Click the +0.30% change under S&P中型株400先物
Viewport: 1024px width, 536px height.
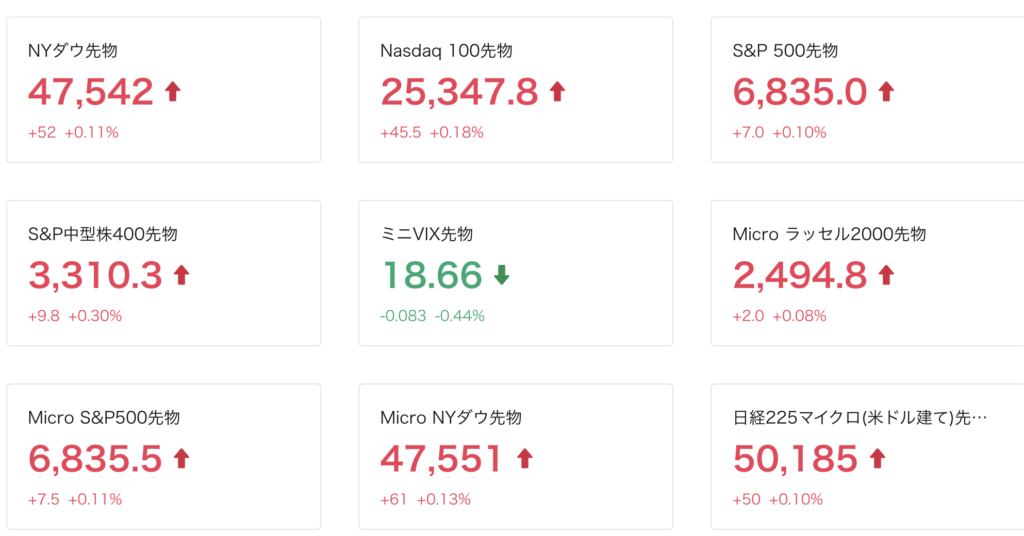tap(95, 316)
